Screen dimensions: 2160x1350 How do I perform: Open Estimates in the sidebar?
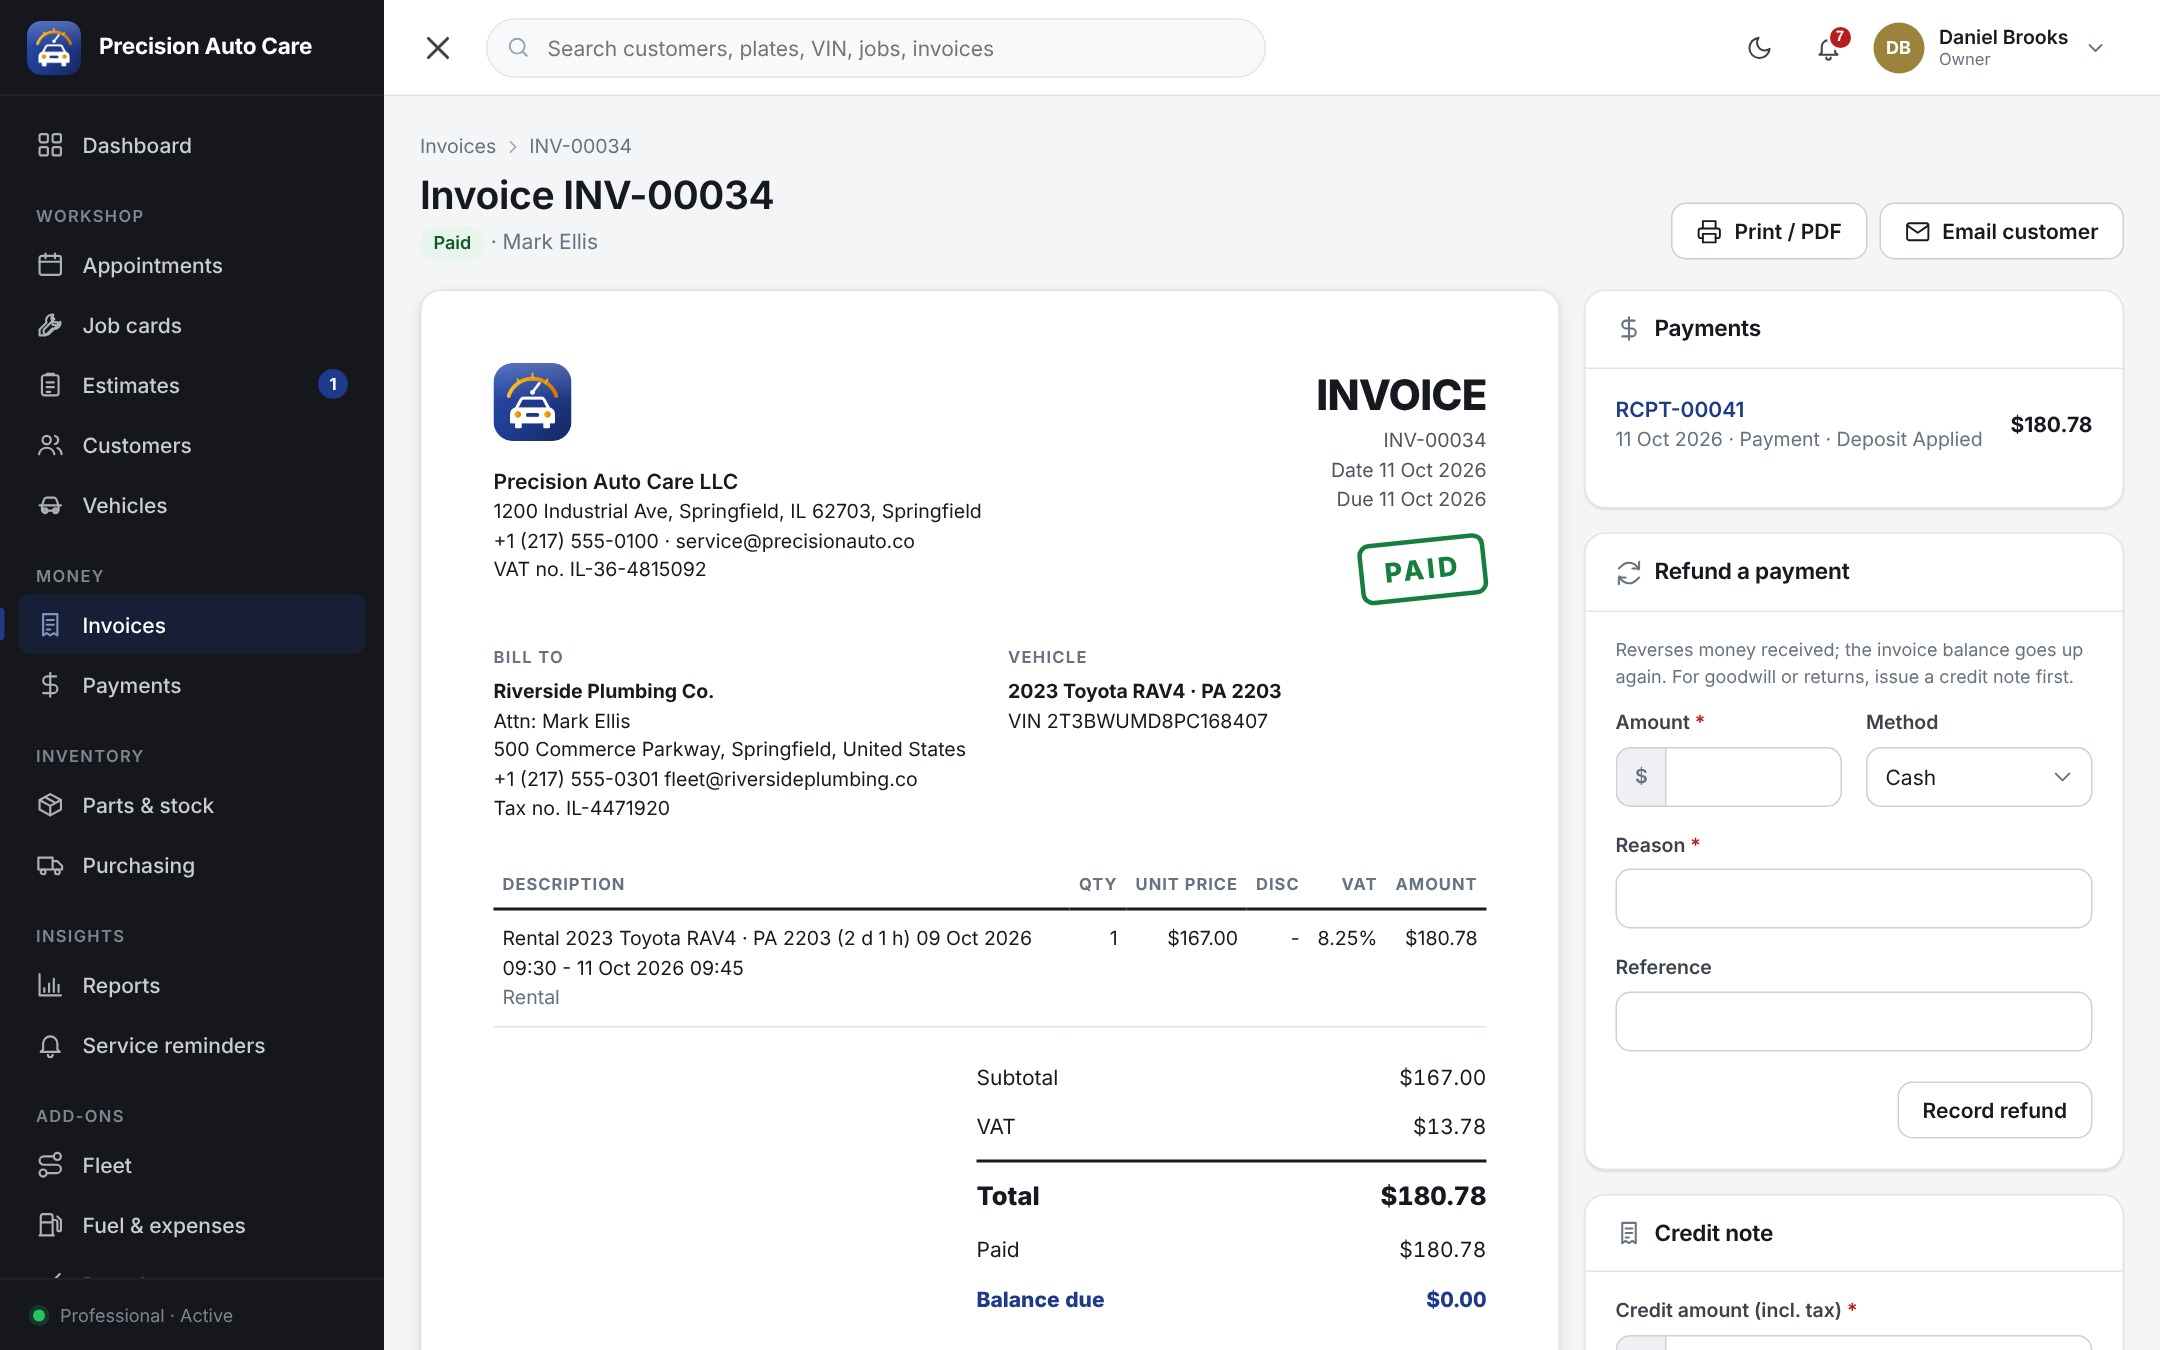pyautogui.click(x=192, y=385)
